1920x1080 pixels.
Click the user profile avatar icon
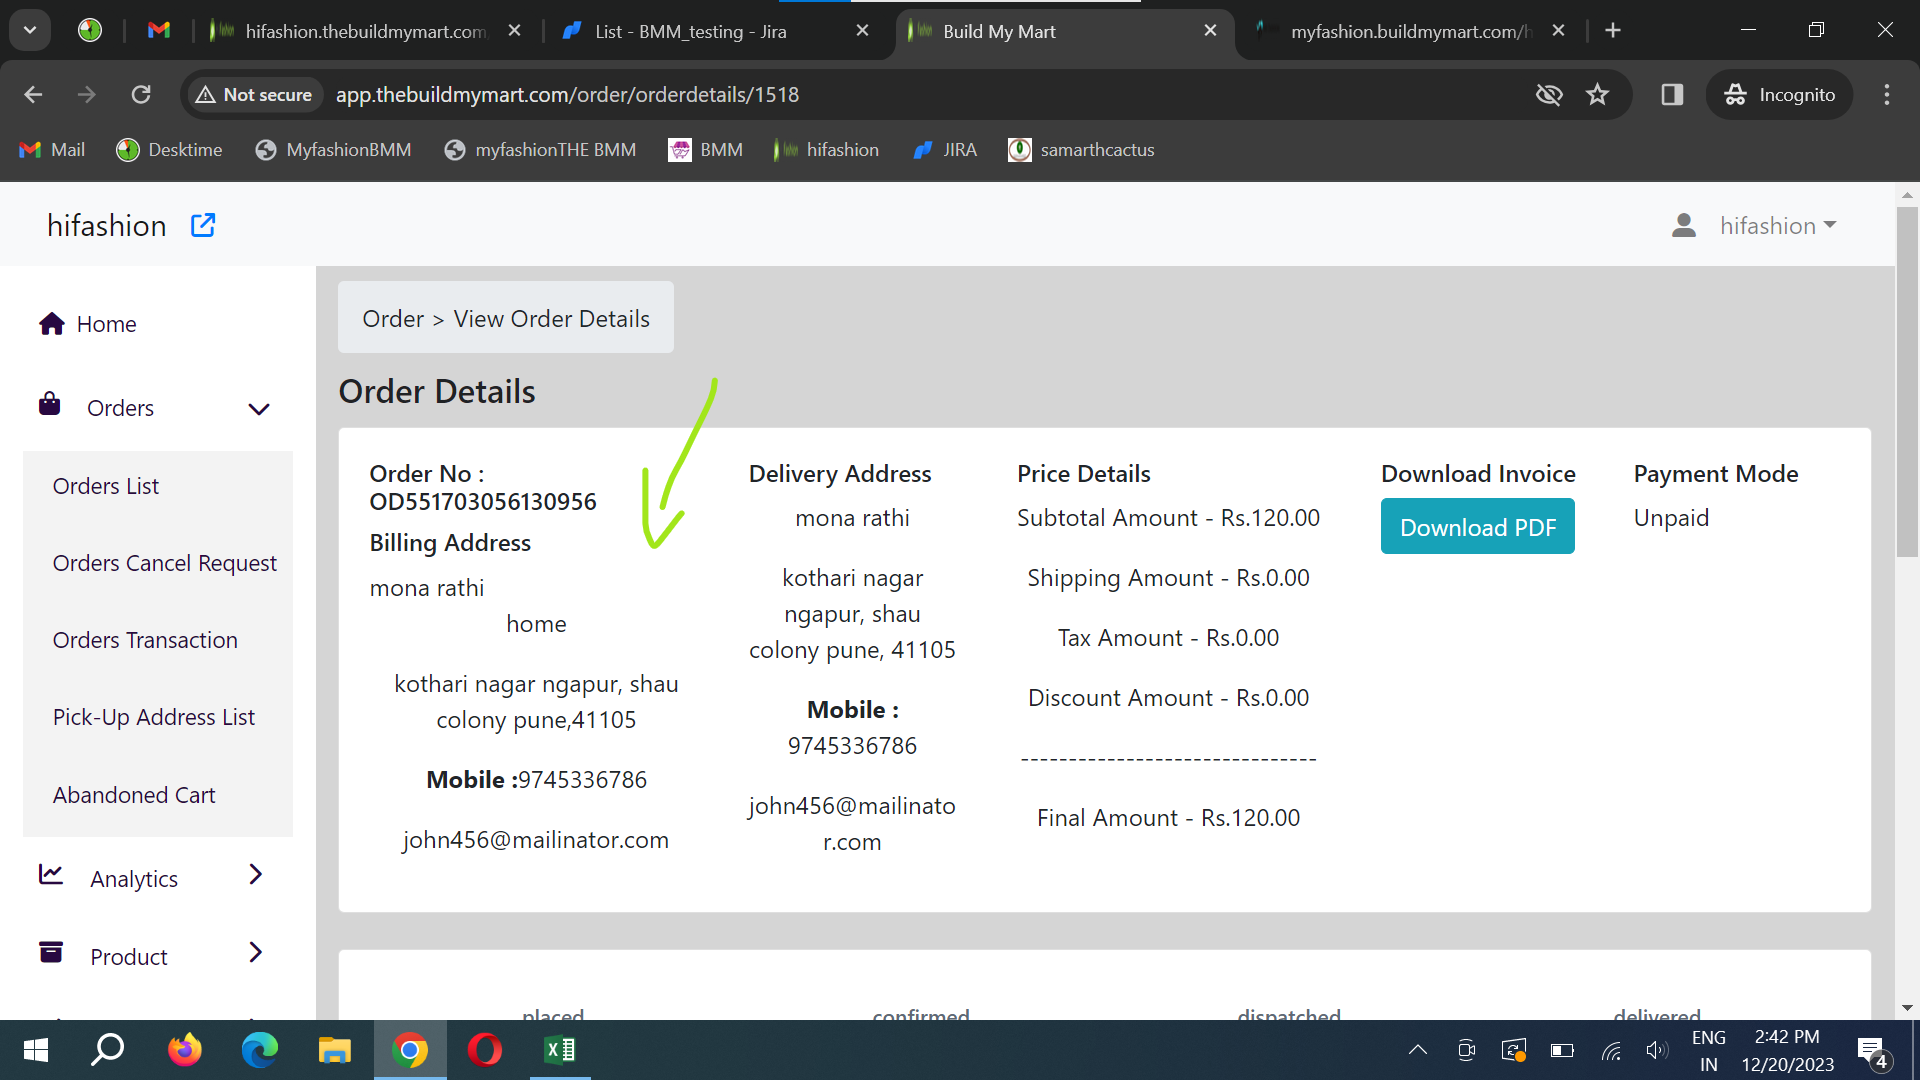1684,225
